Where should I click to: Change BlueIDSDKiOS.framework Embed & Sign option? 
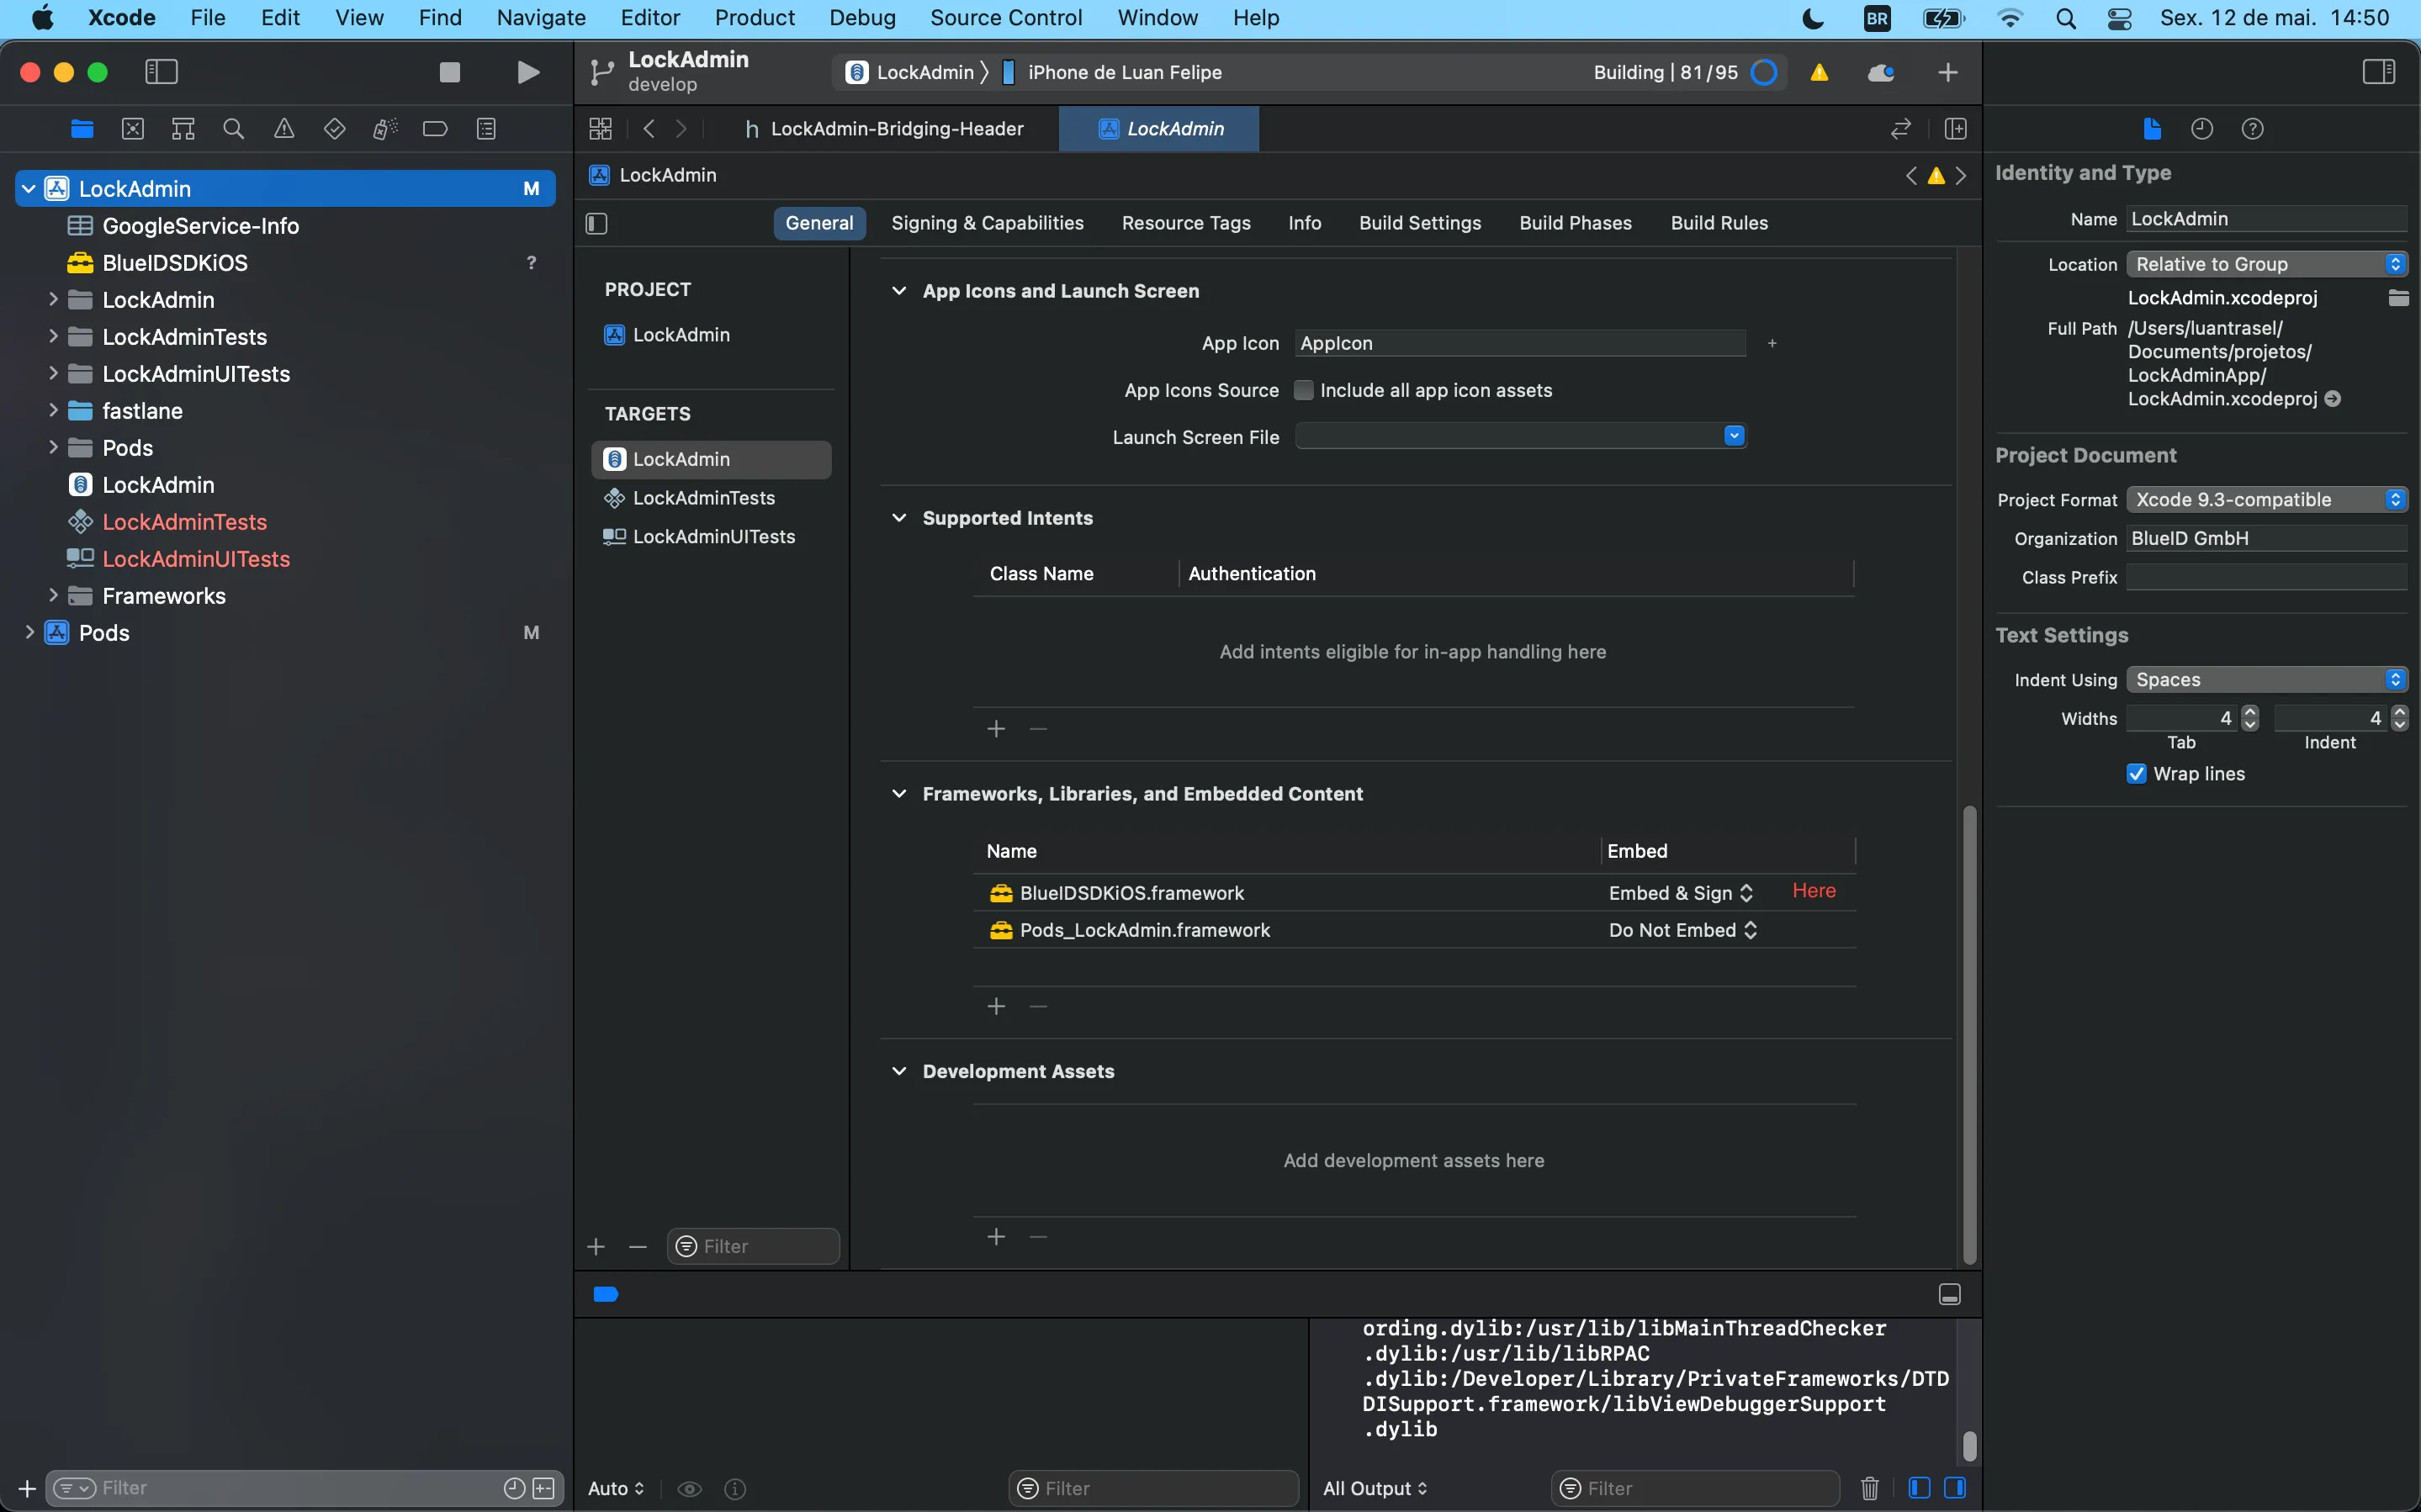1680,893
